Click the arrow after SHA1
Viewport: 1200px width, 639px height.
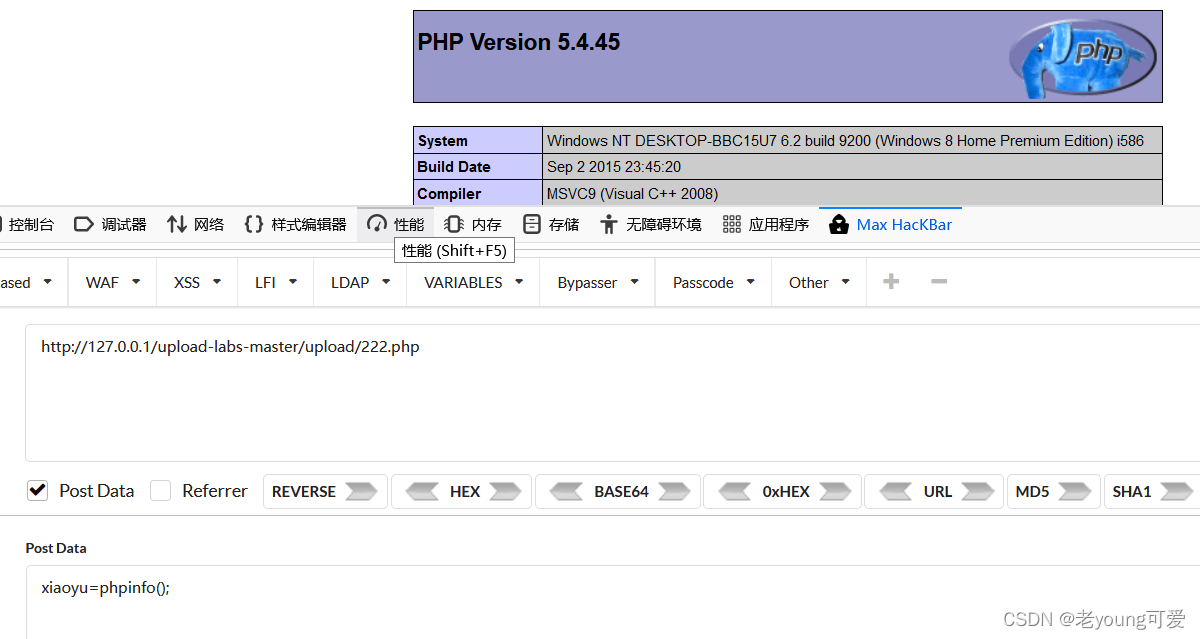click(1176, 491)
